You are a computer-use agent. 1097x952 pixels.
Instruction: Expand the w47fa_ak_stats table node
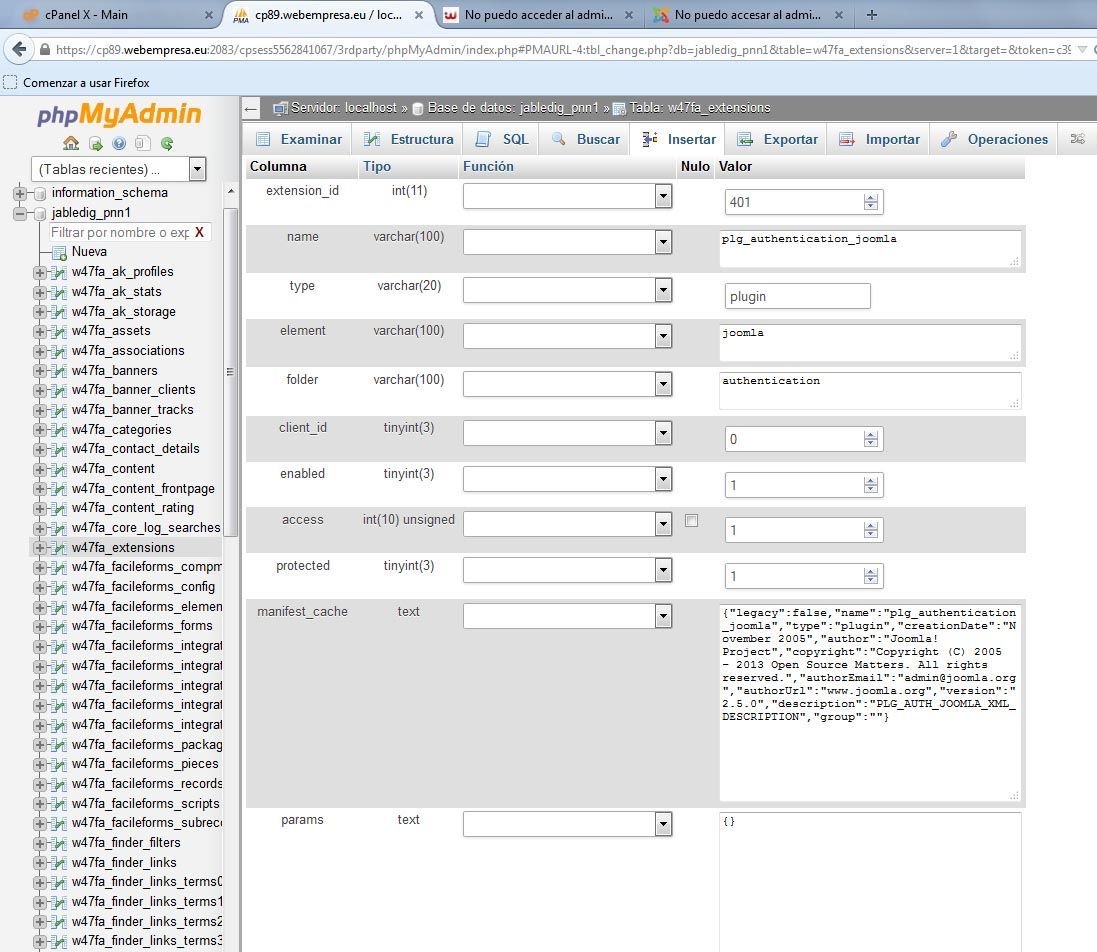coord(39,292)
